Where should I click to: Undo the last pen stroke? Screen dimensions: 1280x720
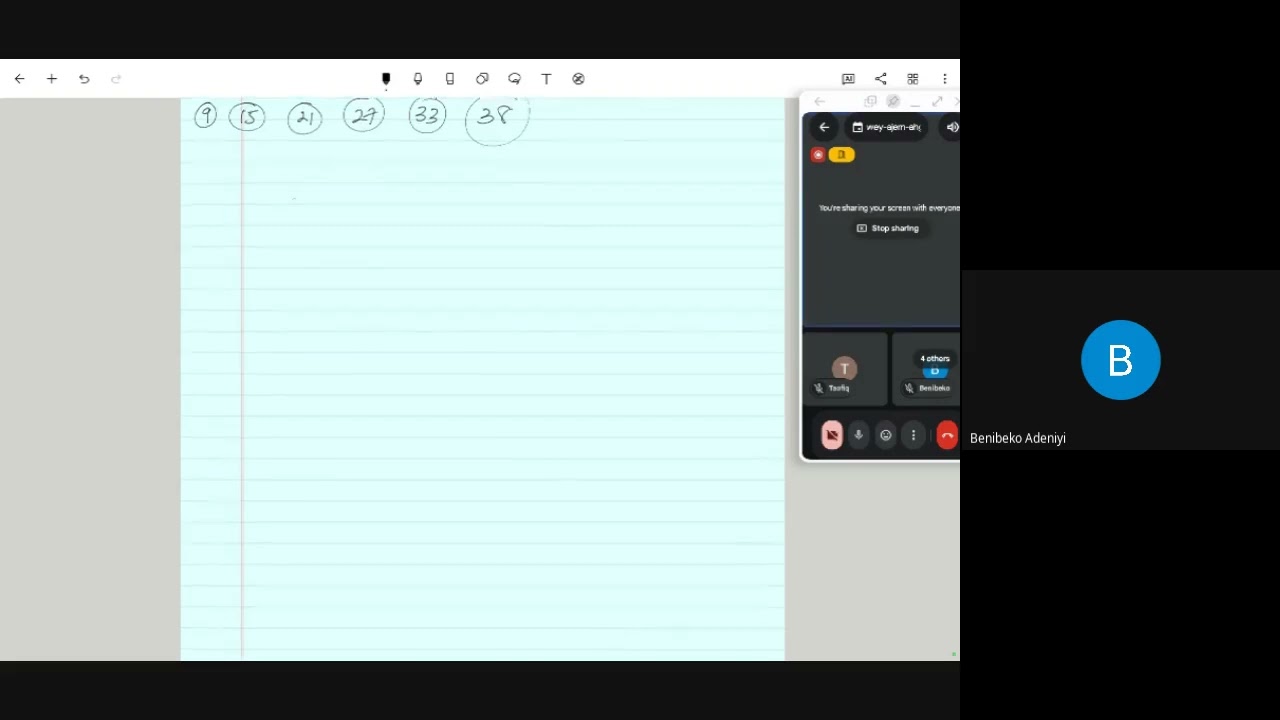tap(84, 79)
